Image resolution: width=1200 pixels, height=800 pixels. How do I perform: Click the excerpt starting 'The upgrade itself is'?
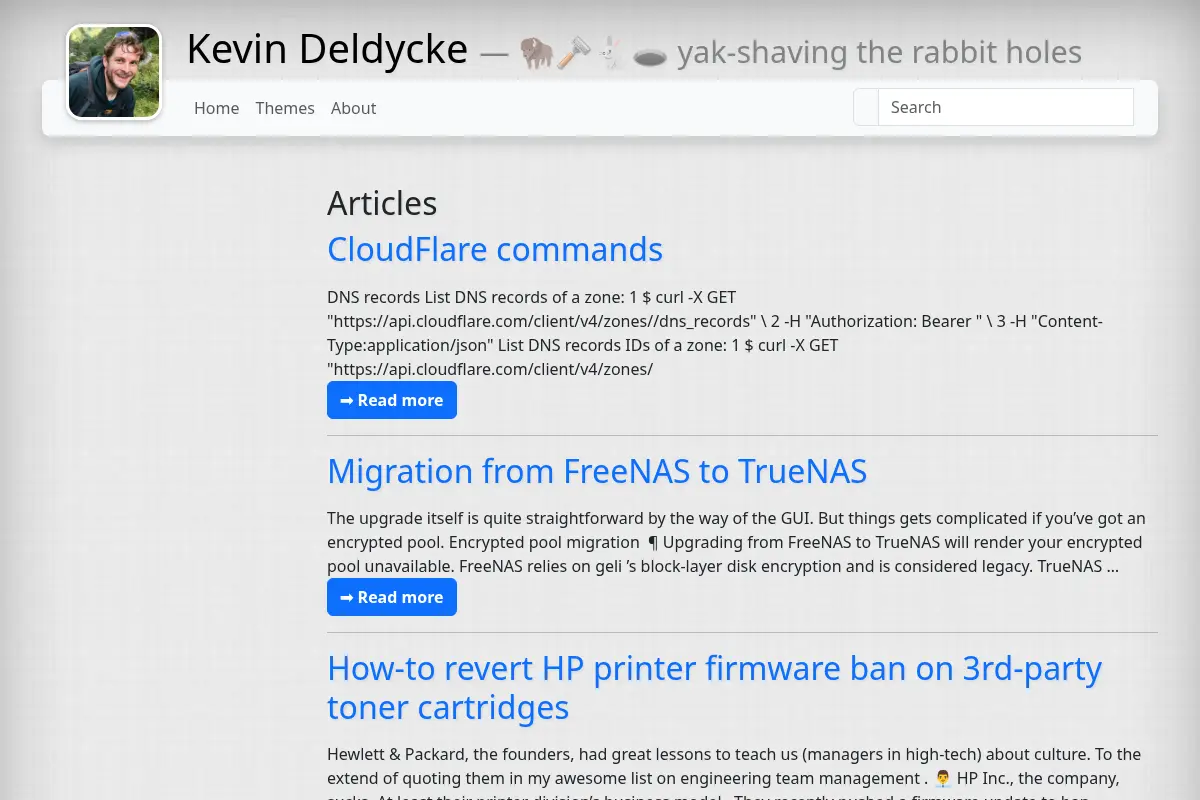736,542
